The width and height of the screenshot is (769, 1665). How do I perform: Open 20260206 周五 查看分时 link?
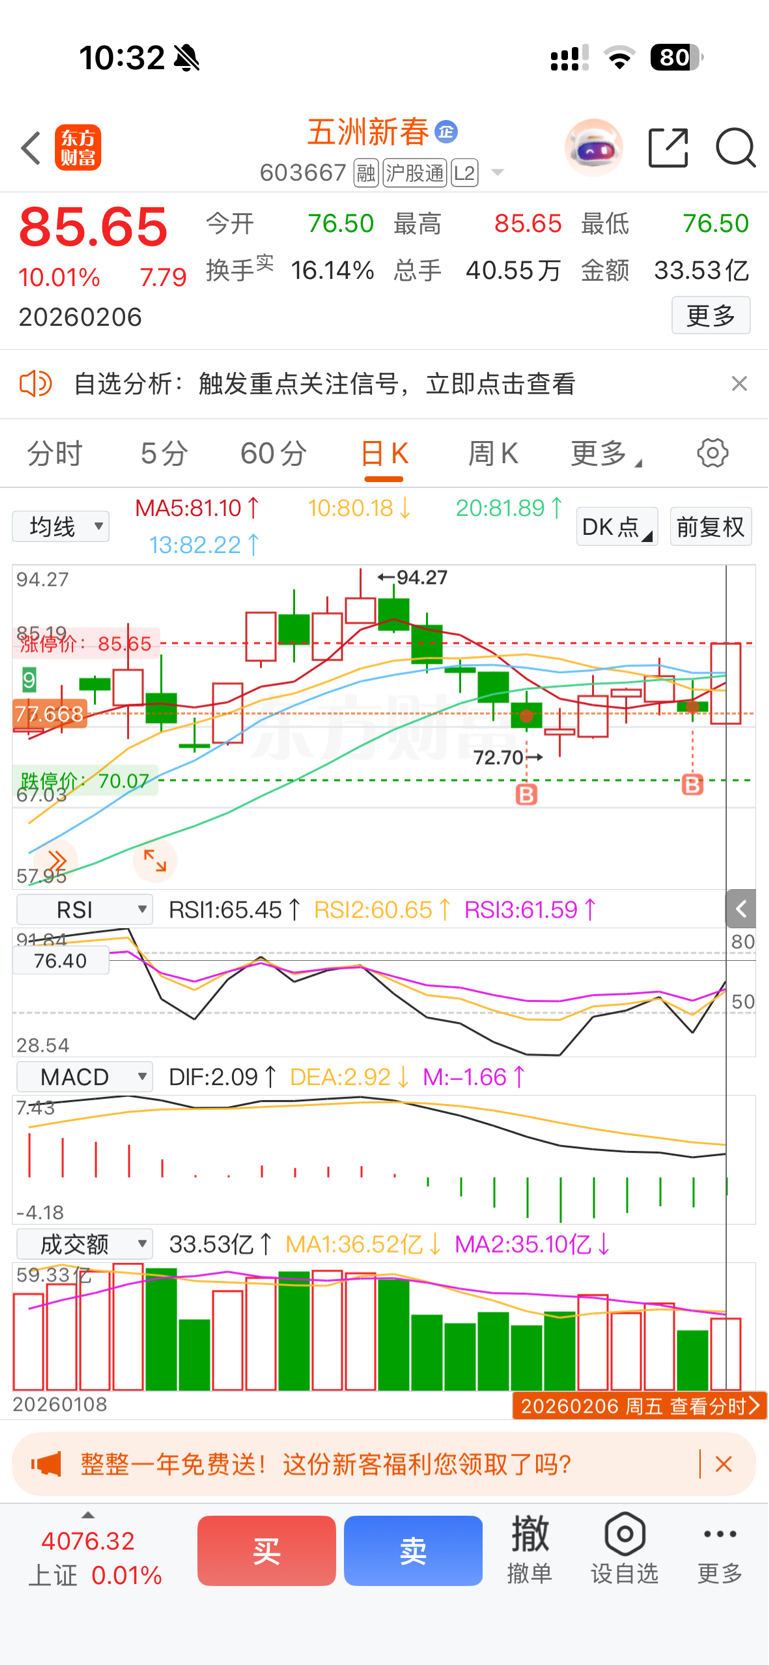[x=640, y=1405]
